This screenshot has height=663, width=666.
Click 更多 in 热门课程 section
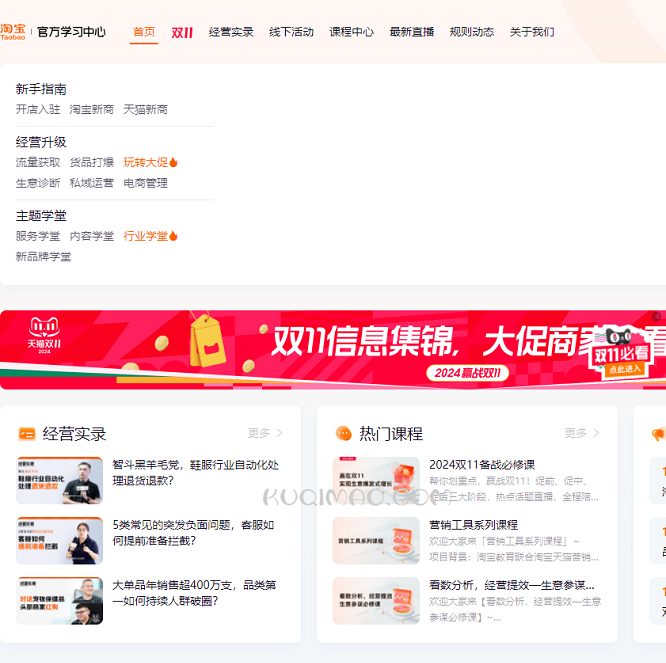click(x=576, y=433)
